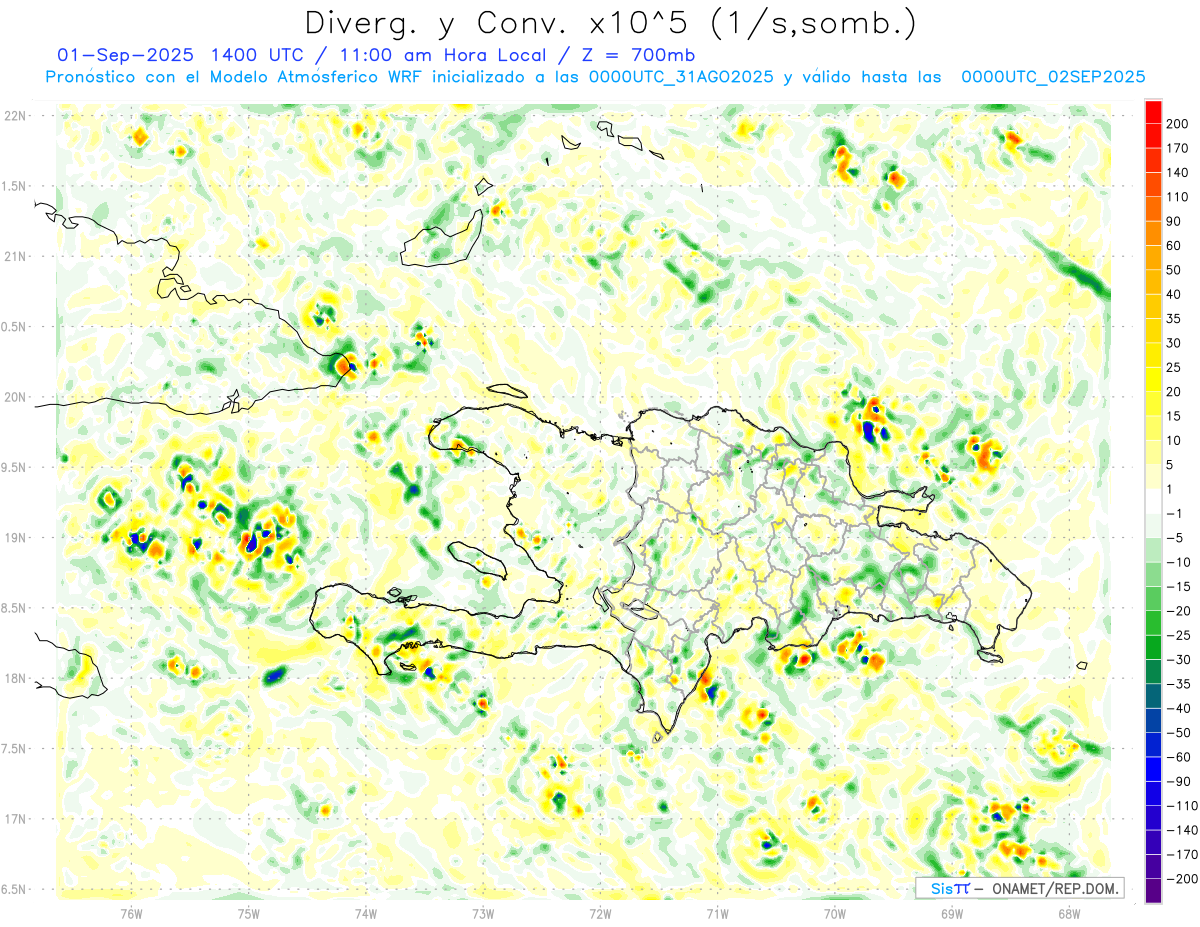The image size is (1200, 927).
Task: Click the '0.5N' latitude axis label
Action: (x=15, y=327)
